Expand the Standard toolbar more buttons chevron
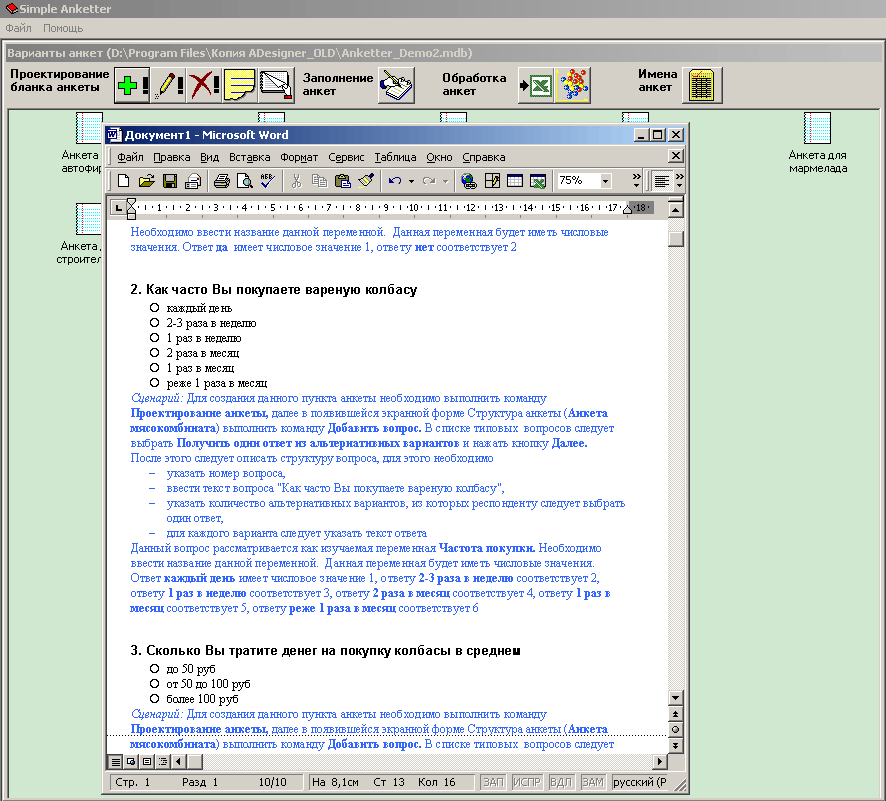Viewport: 886px width, 801px height. point(637,180)
